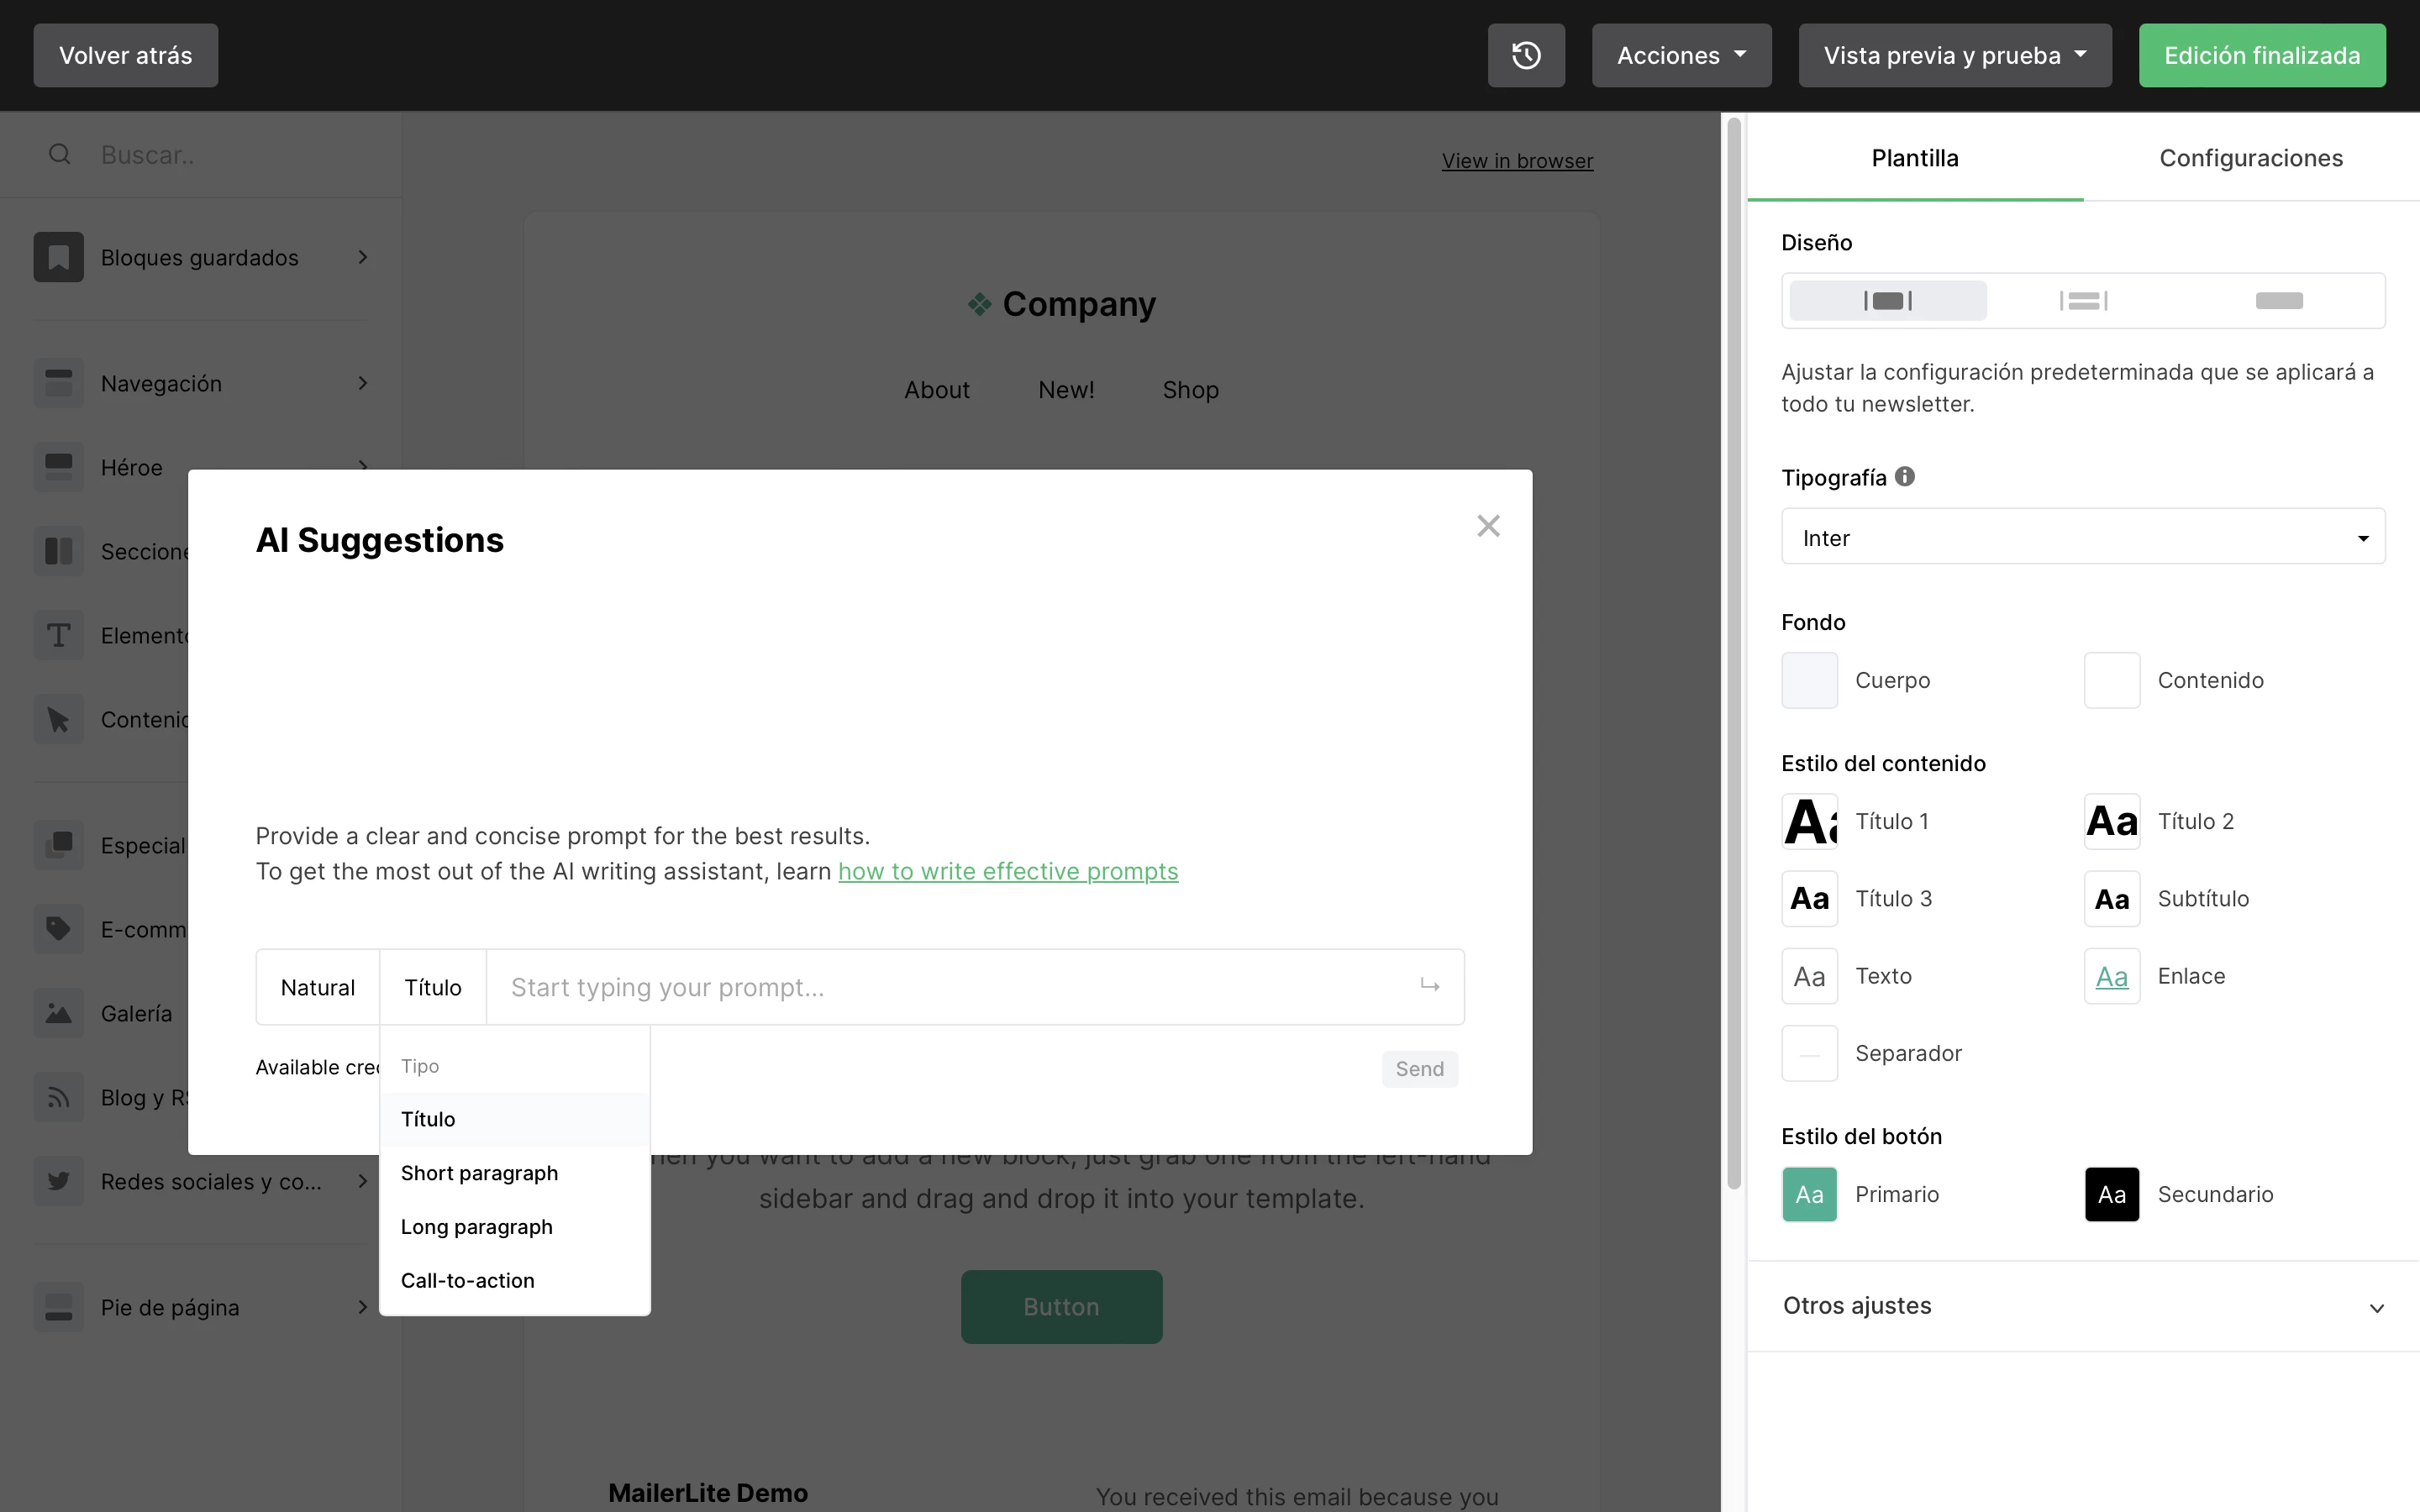Click the Shop navigation item
2420x1512 pixels.
point(1190,390)
